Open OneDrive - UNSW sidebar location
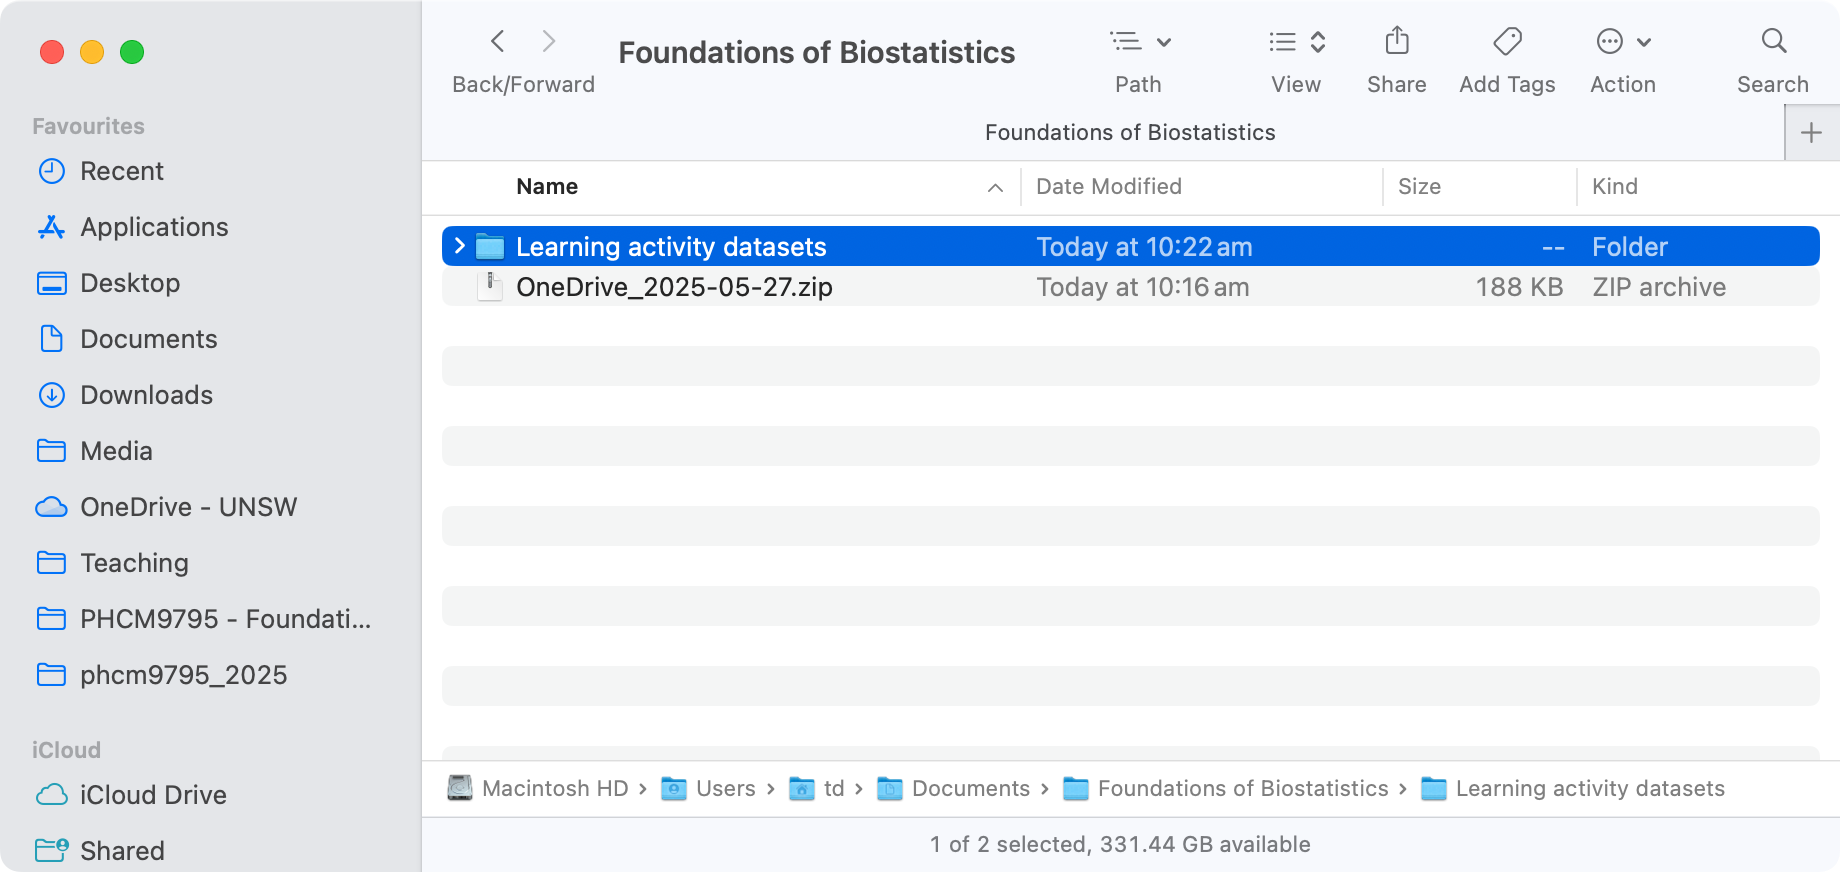This screenshot has height=872, width=1840. point(188,507)
